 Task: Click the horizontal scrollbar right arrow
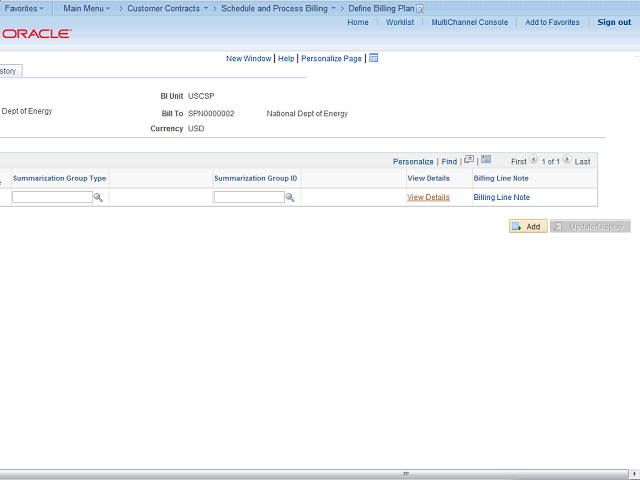(x=635, y=474)
